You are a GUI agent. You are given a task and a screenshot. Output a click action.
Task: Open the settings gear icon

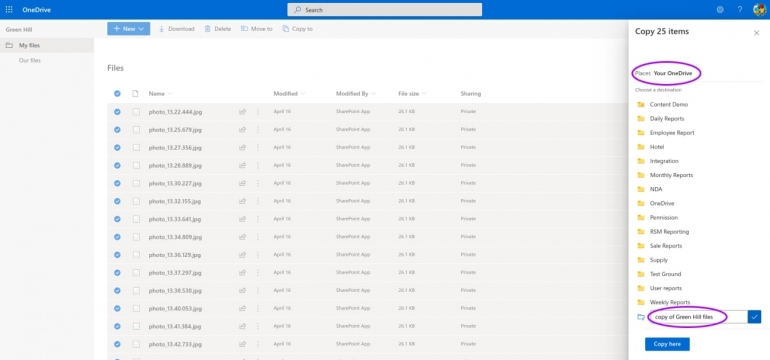point(720,10)
